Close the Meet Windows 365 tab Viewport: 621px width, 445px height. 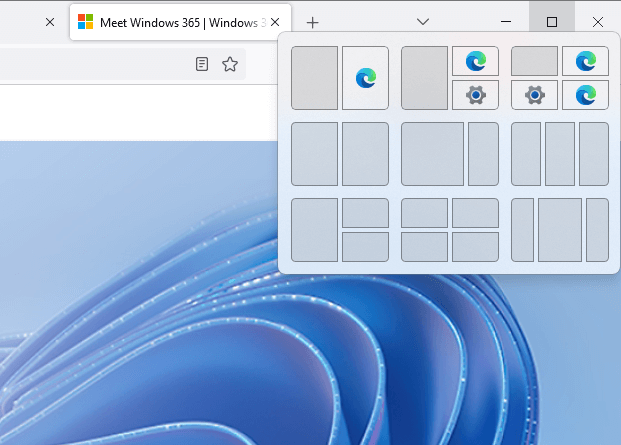click(x=275, y=22)
